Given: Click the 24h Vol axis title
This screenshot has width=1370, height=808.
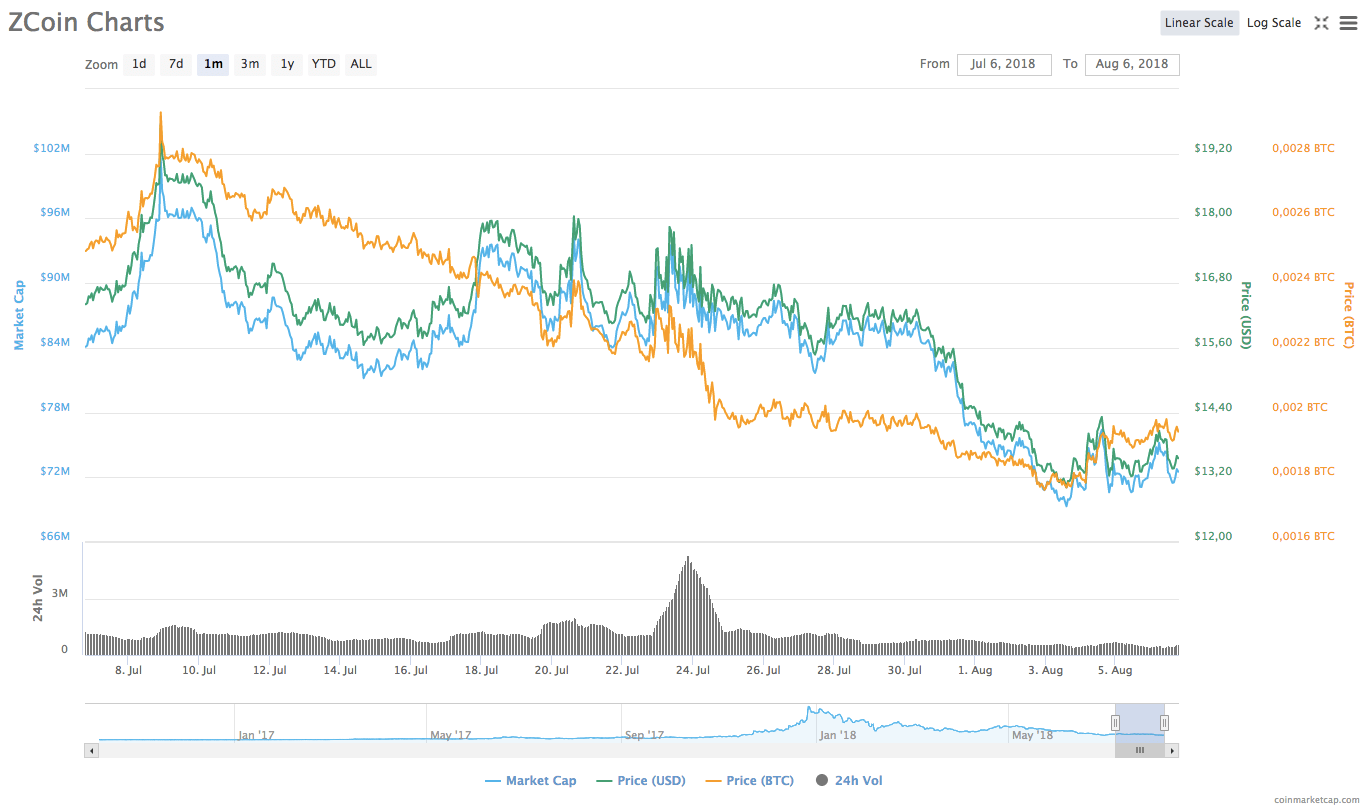Looking at the screenshot, I should tap(38, 598).
